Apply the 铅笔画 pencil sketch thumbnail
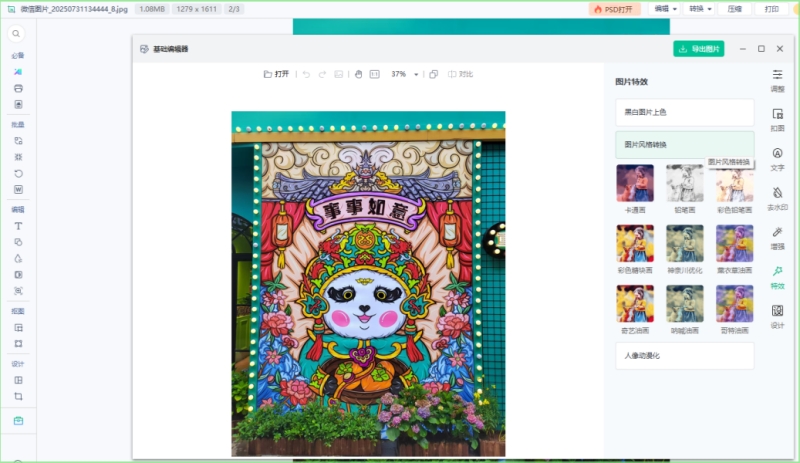 coord(685,183)
